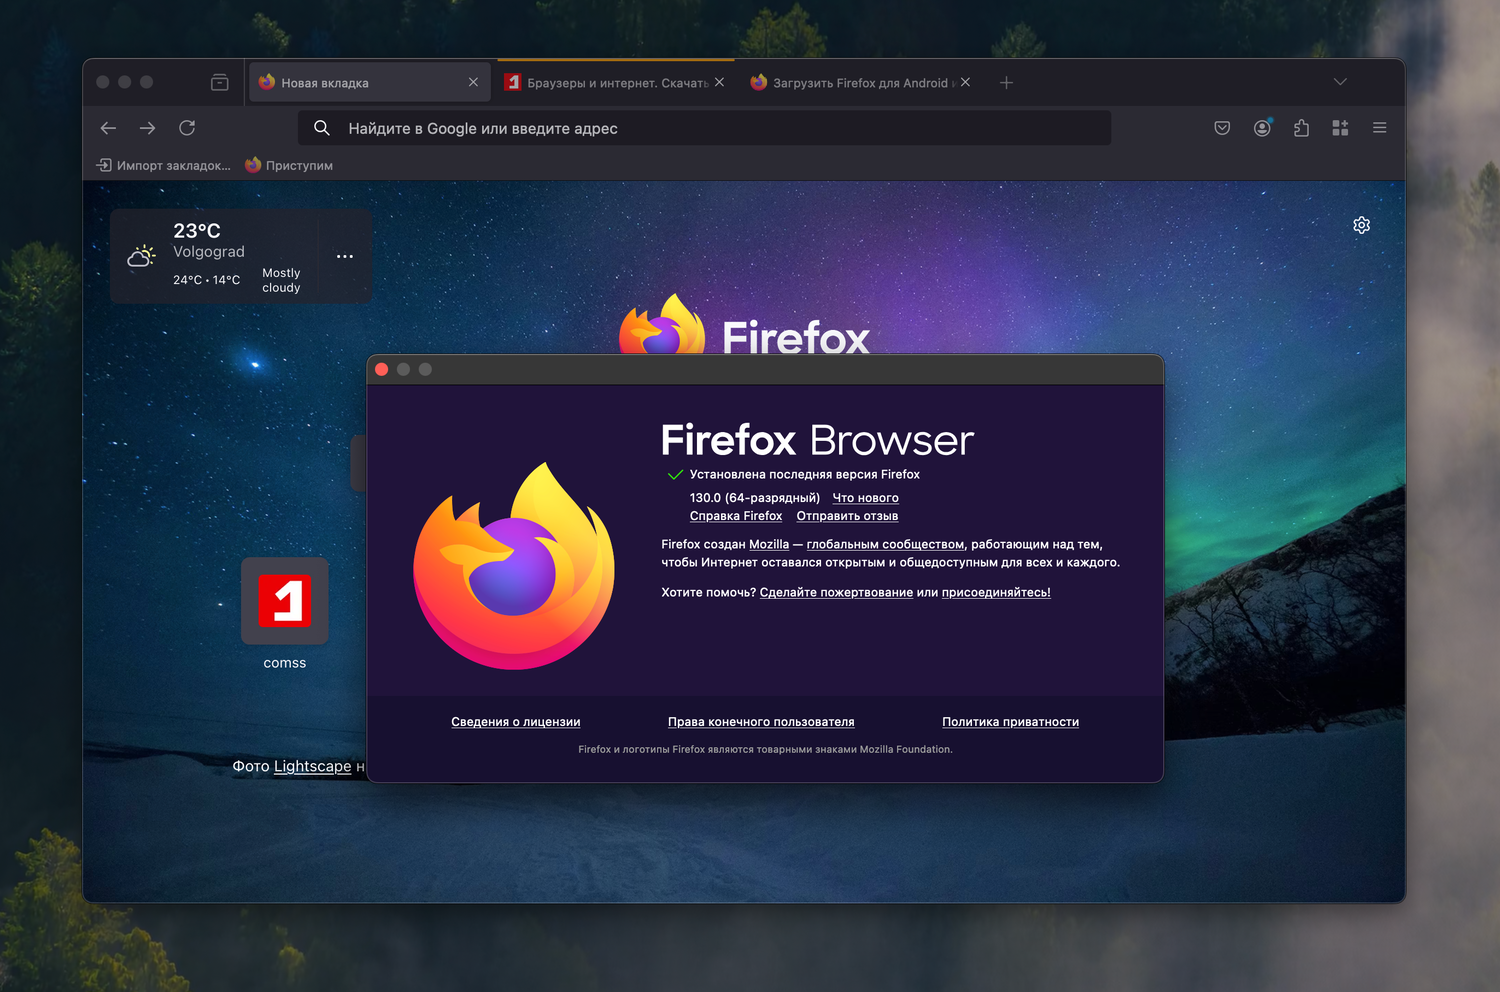Follow the Mozilla link in About dialog
This screenshot has height=992, width=1500.
click(x=769, y=545)
